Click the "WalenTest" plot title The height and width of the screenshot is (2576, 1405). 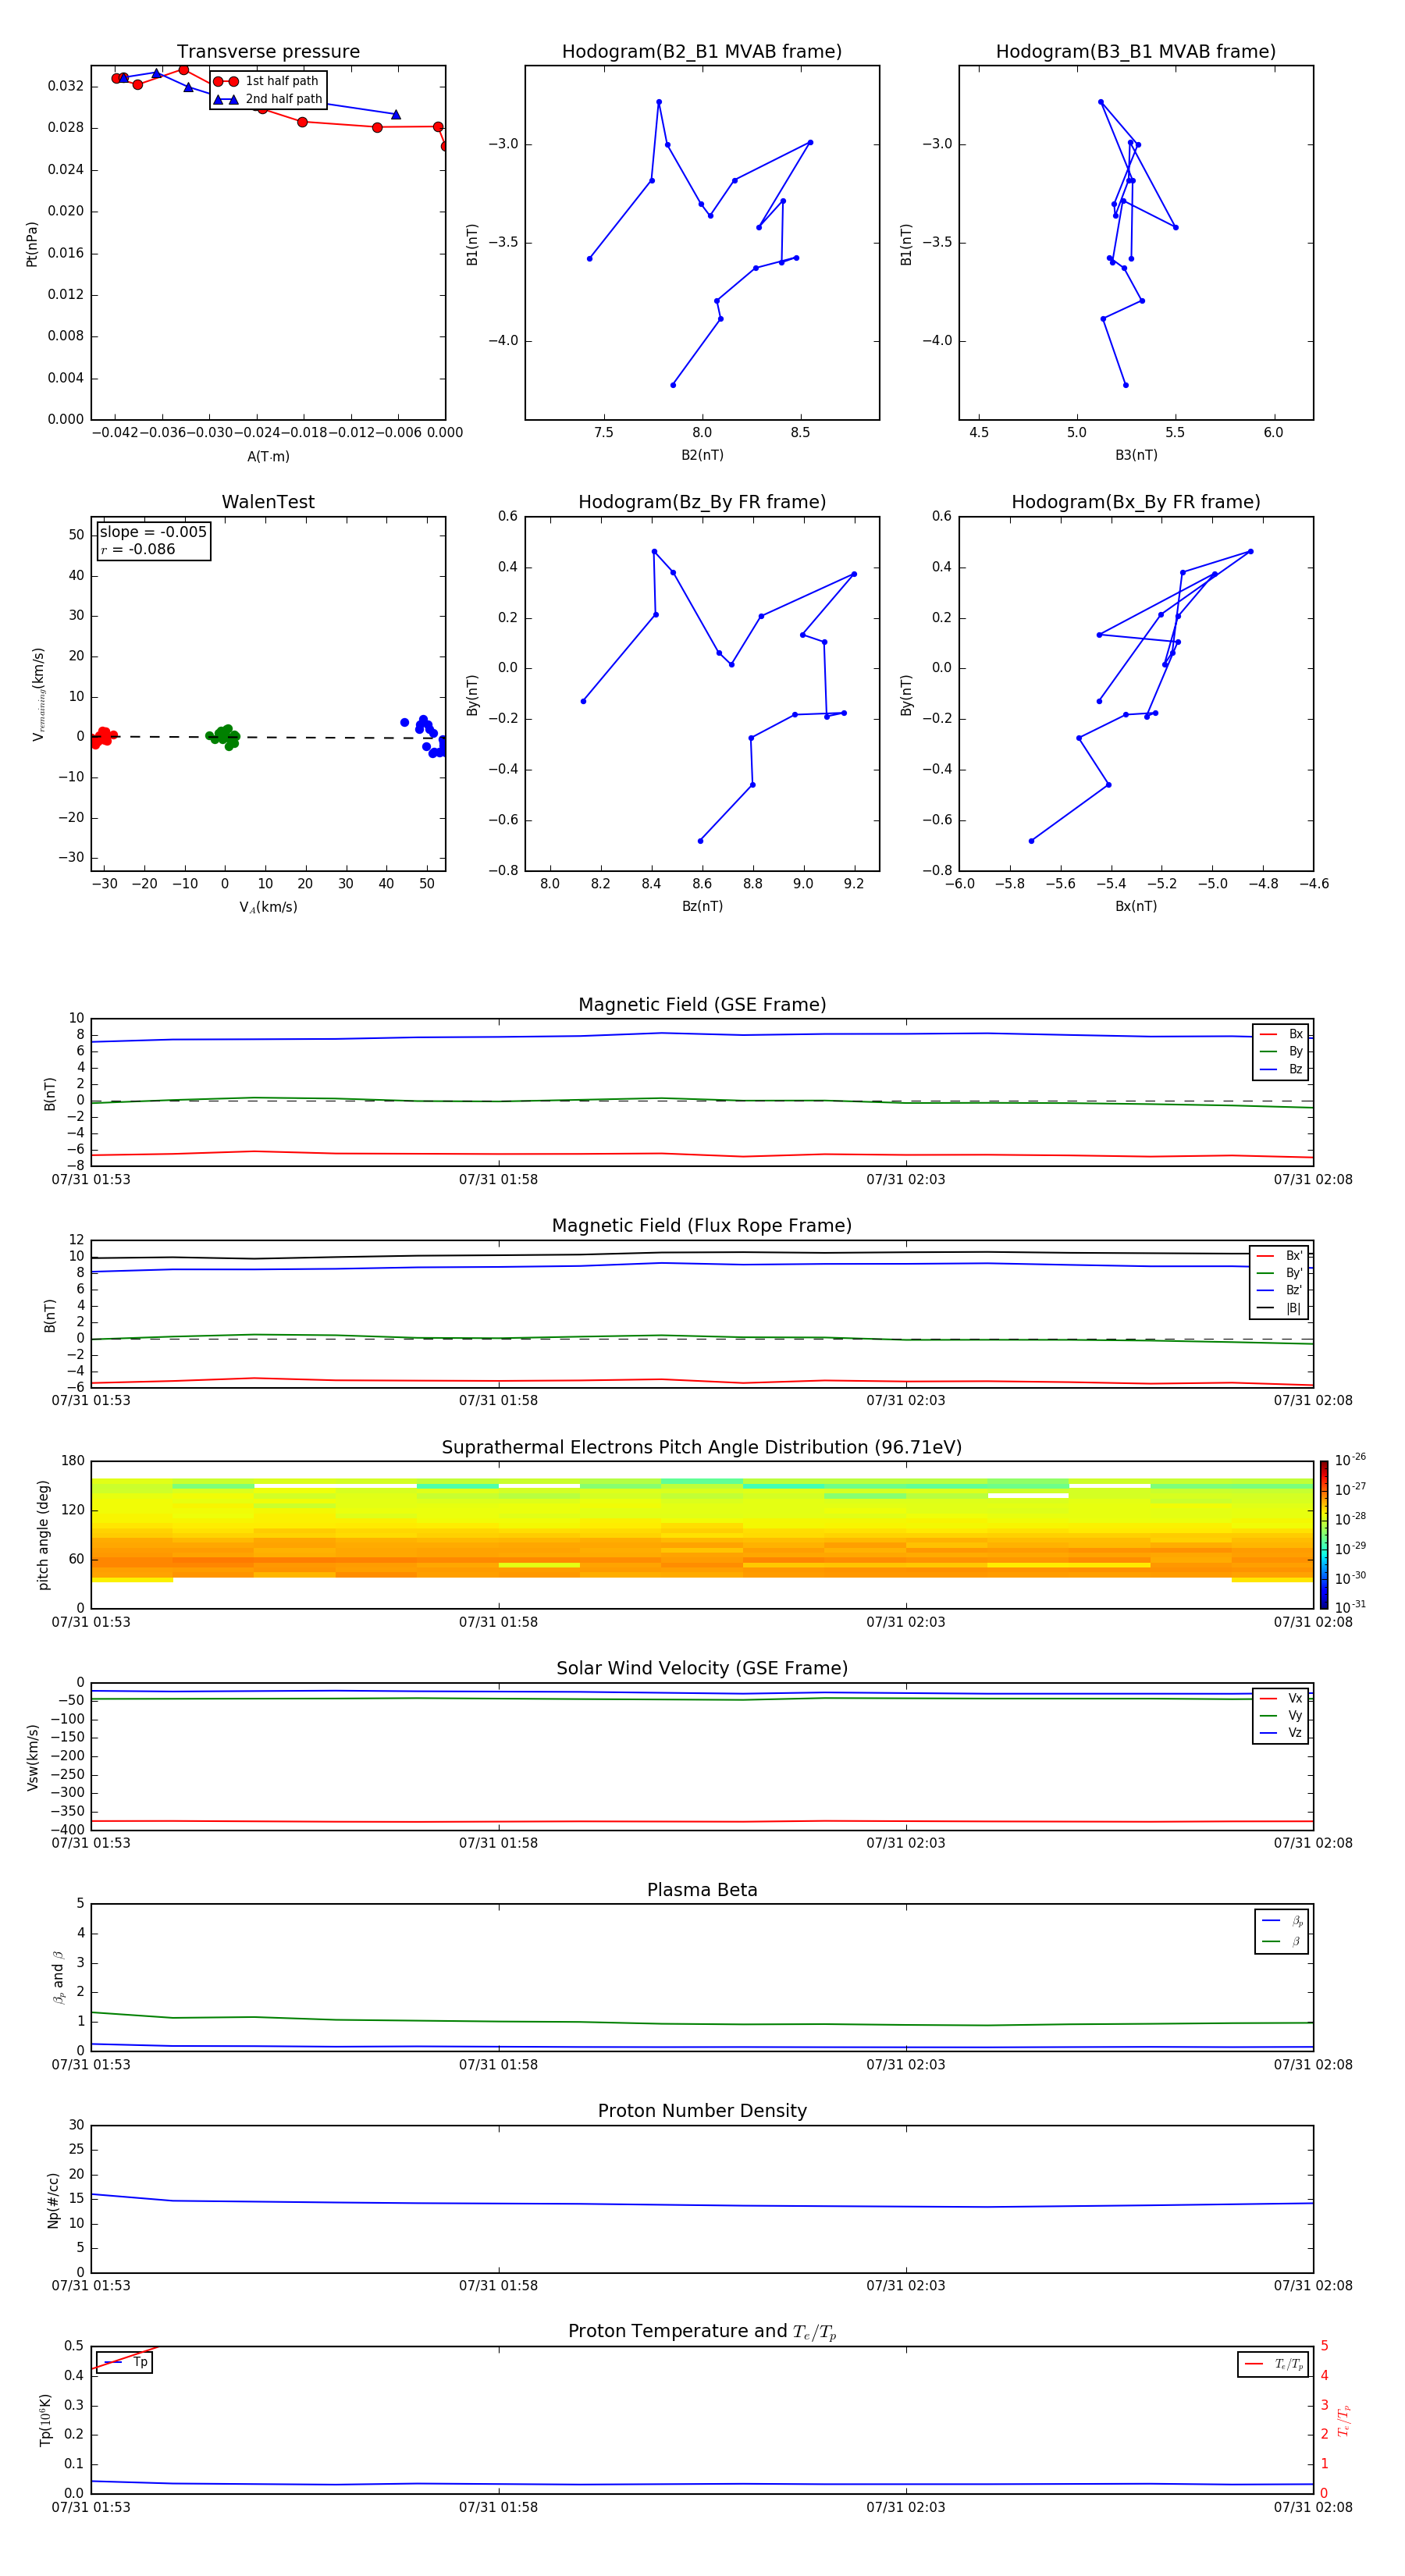click(268, 502)
